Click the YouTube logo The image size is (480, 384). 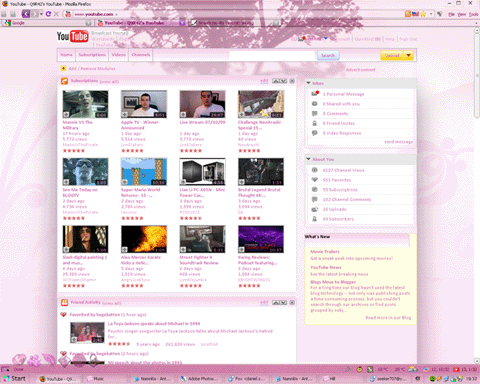pos(72,36)
